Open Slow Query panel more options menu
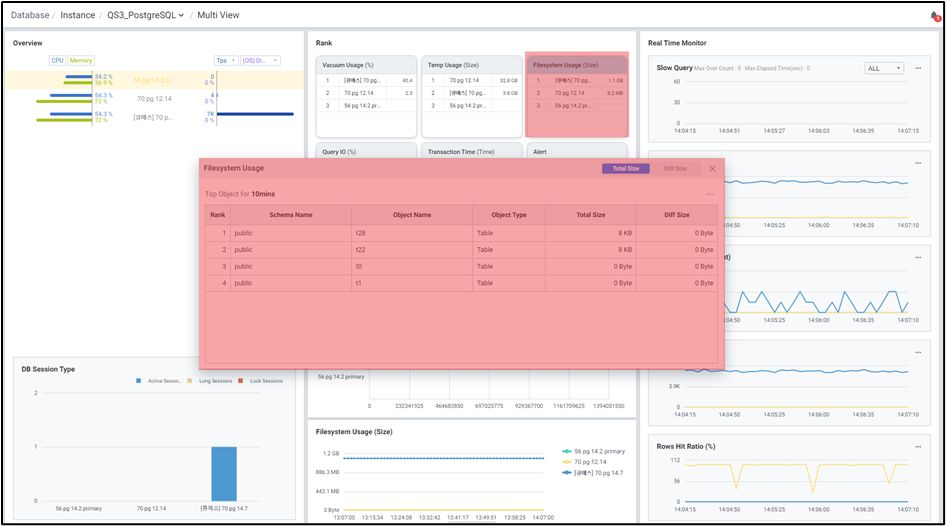Screen dimensions: 946x526 click(x=917, y=68)
